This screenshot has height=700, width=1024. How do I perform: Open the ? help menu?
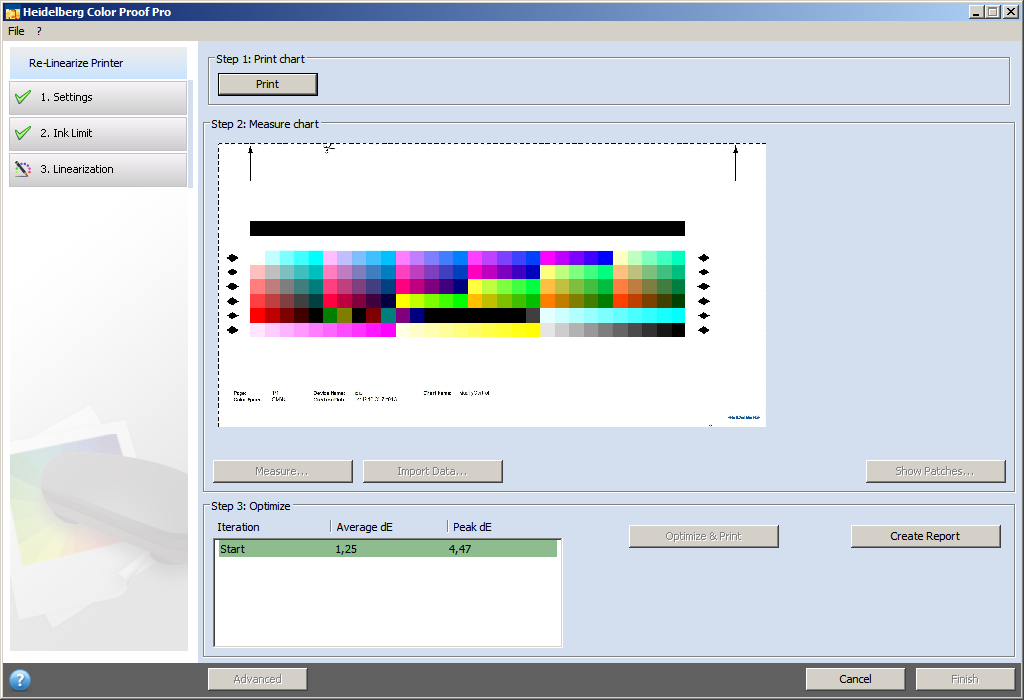click(39, 31)
